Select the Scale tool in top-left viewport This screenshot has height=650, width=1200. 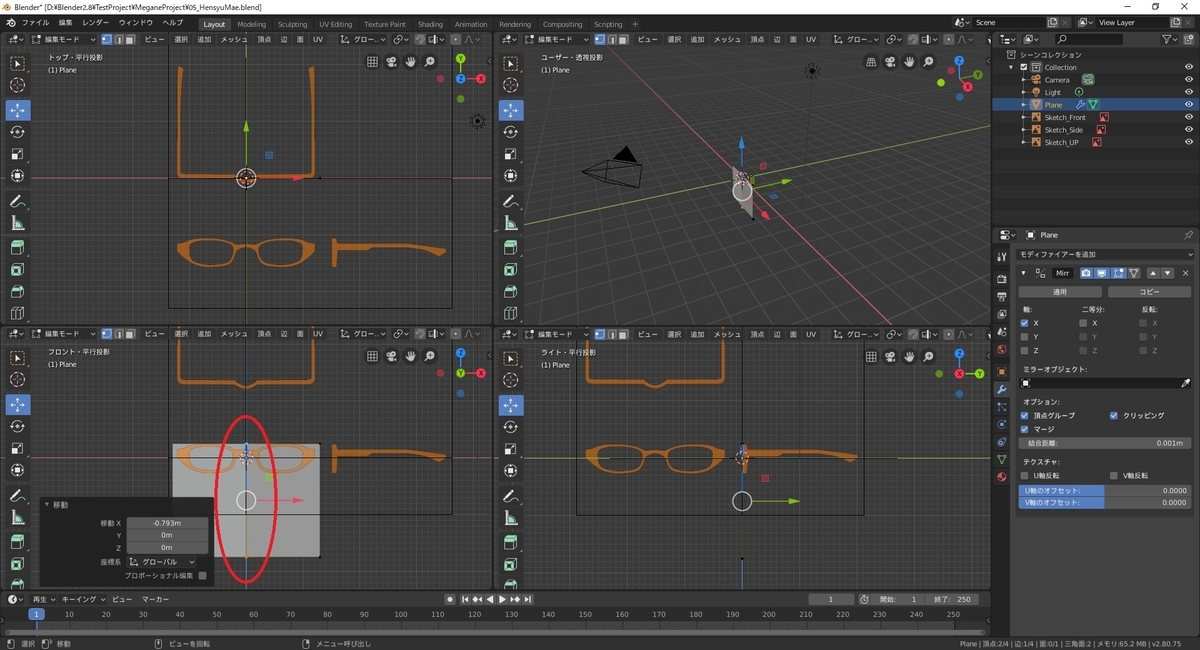pos(18,154)
